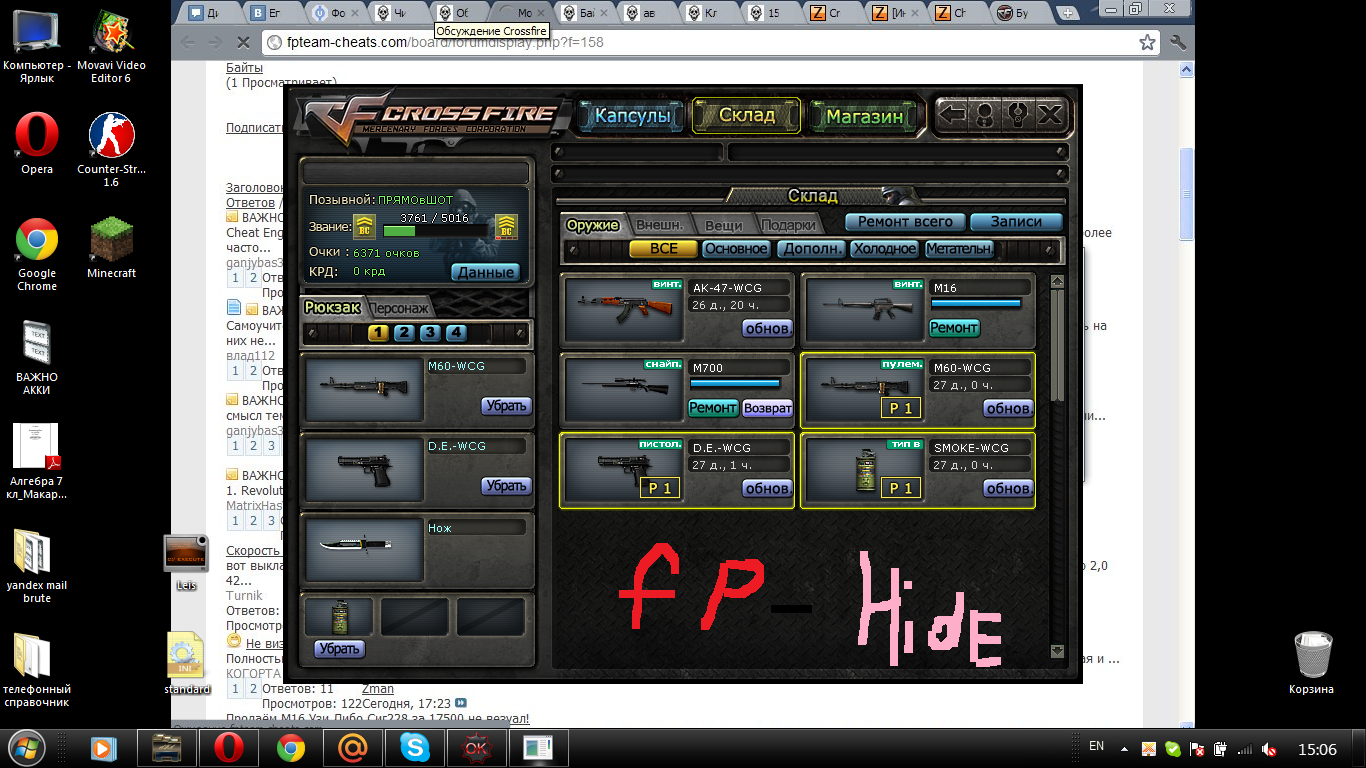This screenshot has width=1366, height=768.
Task: Select backpack slot number 2
Action: [404, 333]
